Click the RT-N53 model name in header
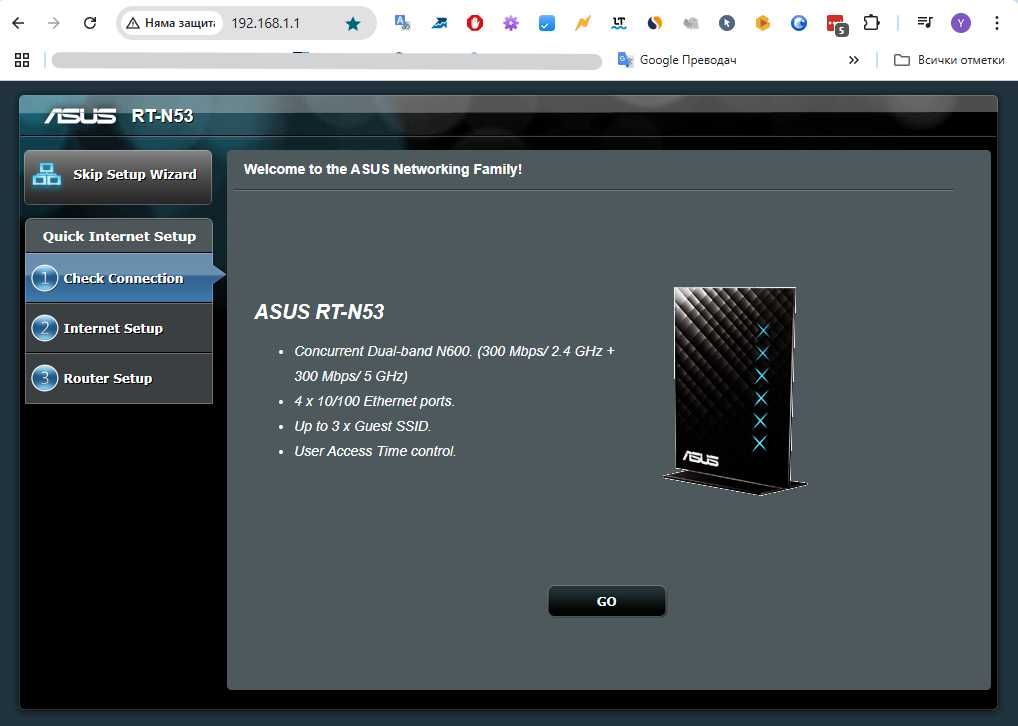The height and width of the screenshot is (726, 1018). tap(162, 116)
